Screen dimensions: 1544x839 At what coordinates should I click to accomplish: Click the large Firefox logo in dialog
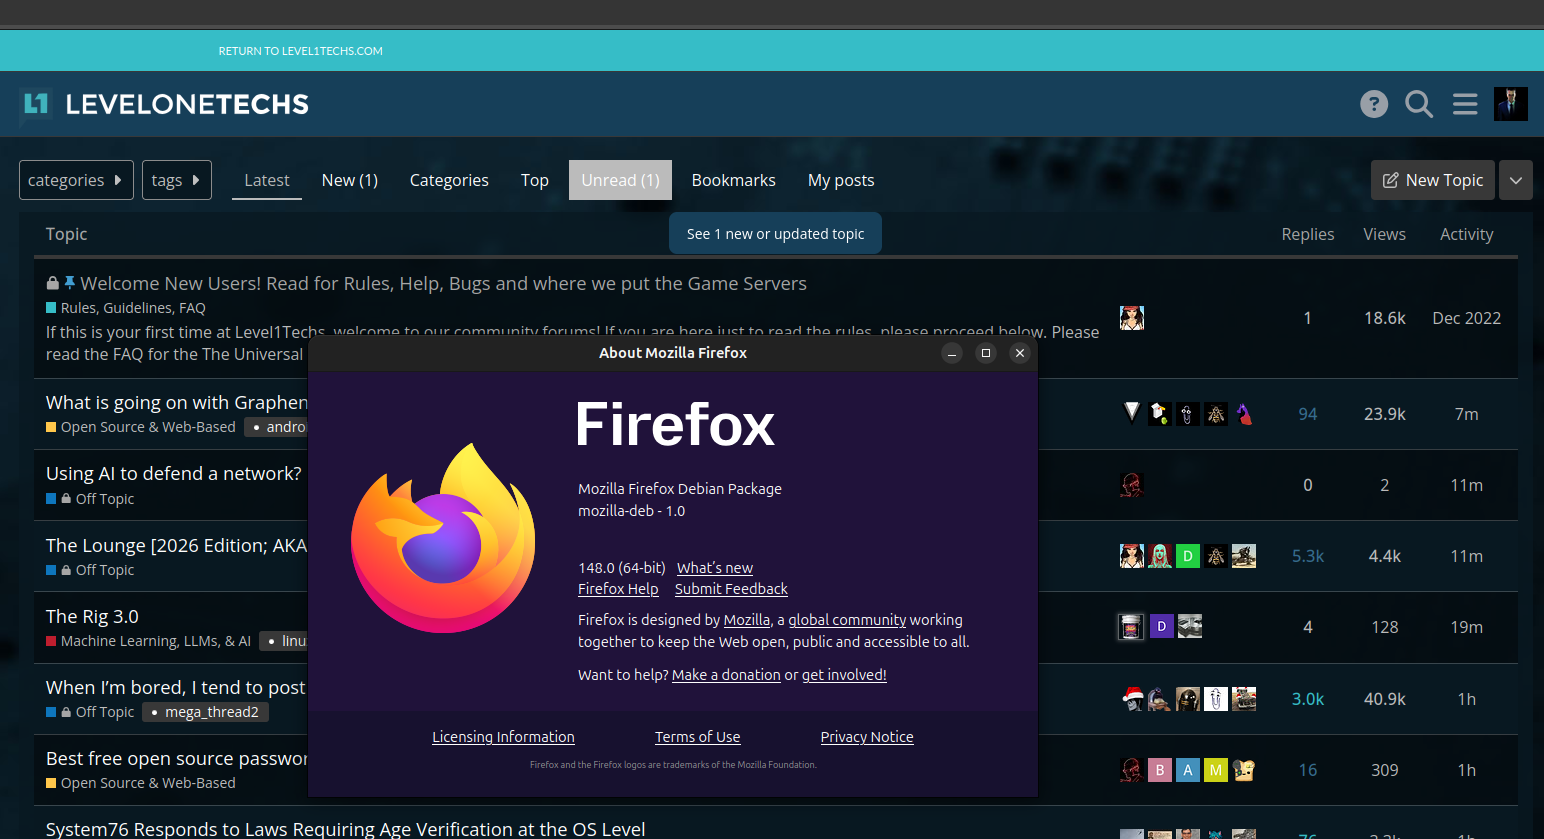point(443,538)
